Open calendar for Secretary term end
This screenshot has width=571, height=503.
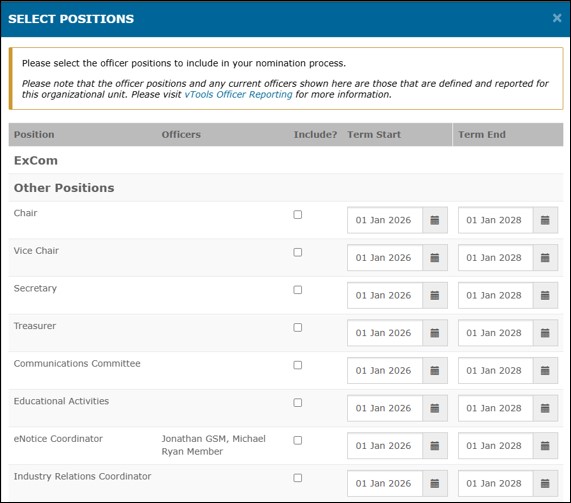coord(545,295)
